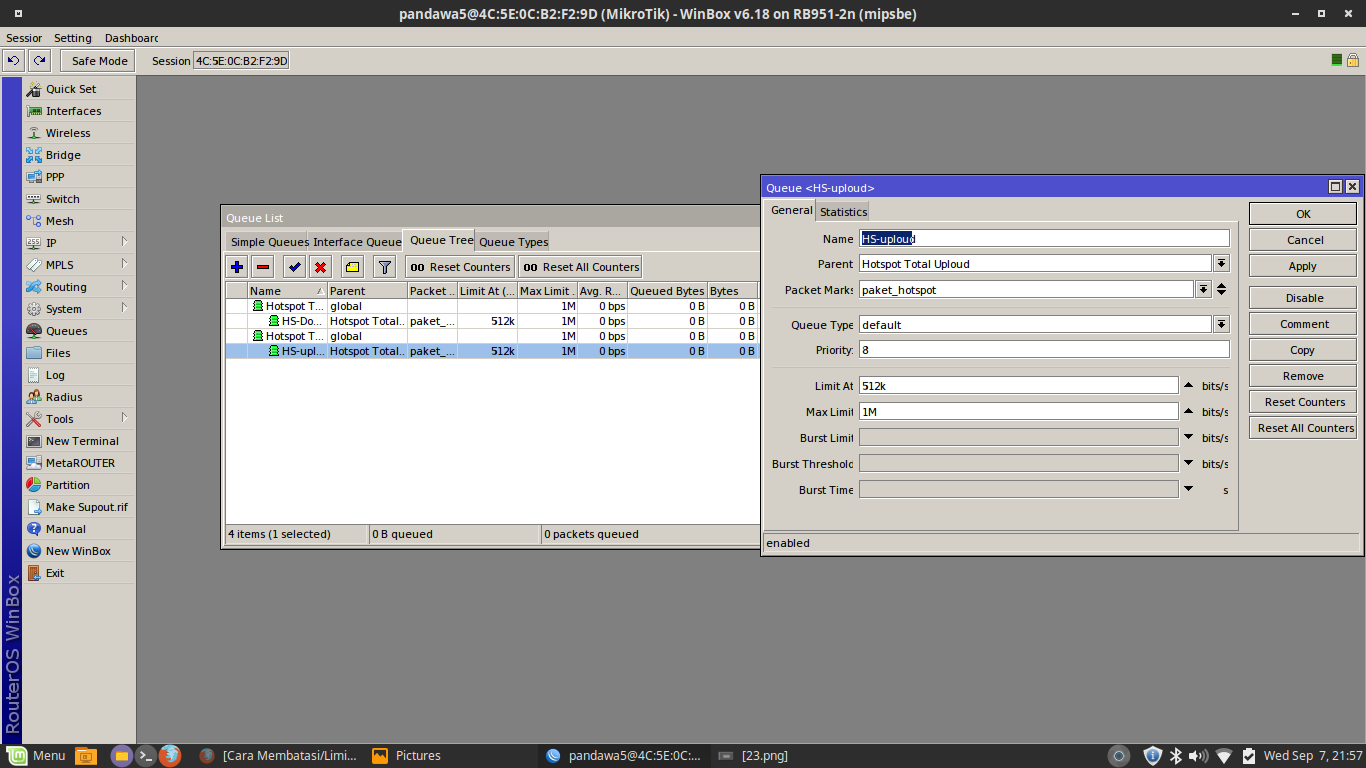Toggle Safe Mode button
Screen dimensions: 1366x768
click(99, 61)
